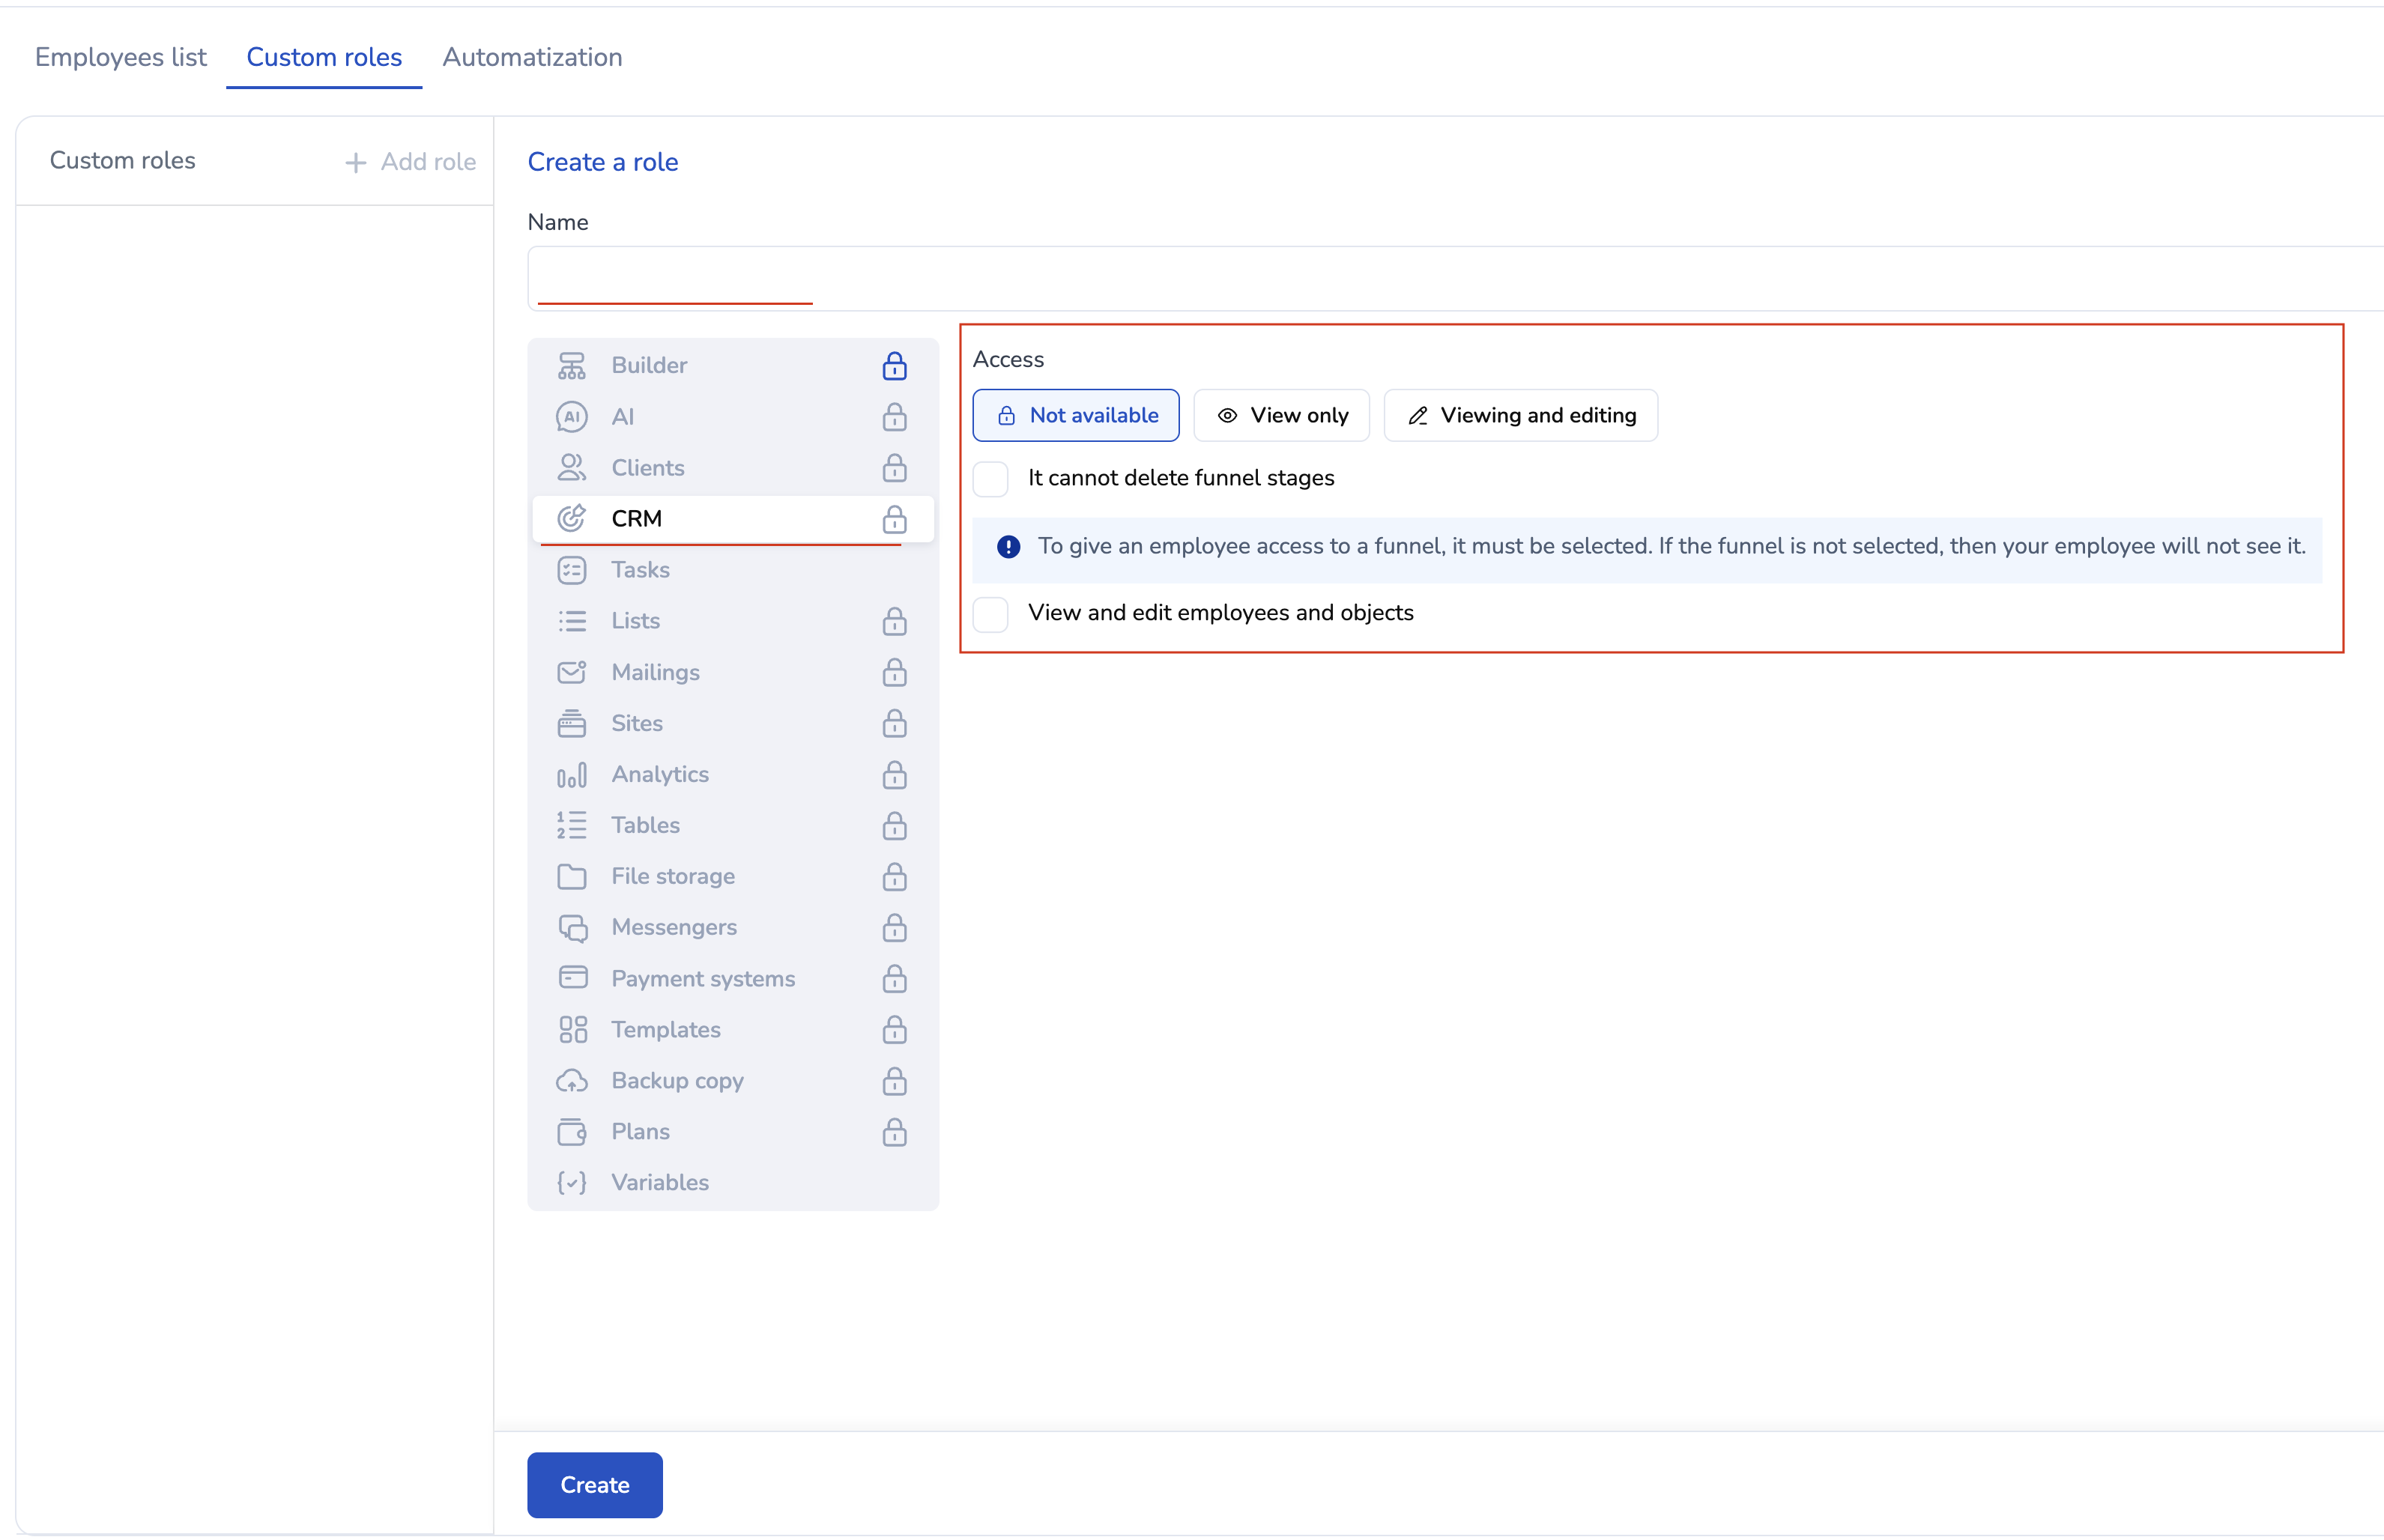Select Variables in the permissions list
The image size is (2384, 1540).
[x=659, y=1183]
